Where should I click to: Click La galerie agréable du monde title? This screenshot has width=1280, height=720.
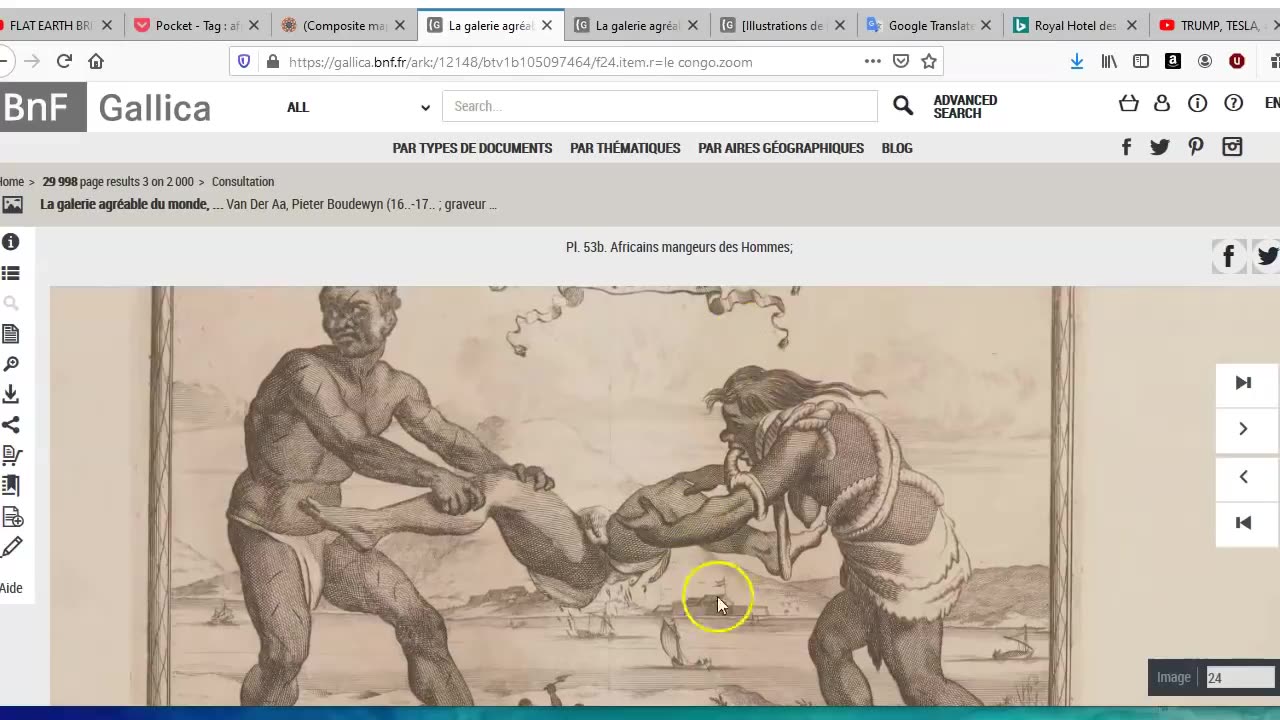pos(124,204)
